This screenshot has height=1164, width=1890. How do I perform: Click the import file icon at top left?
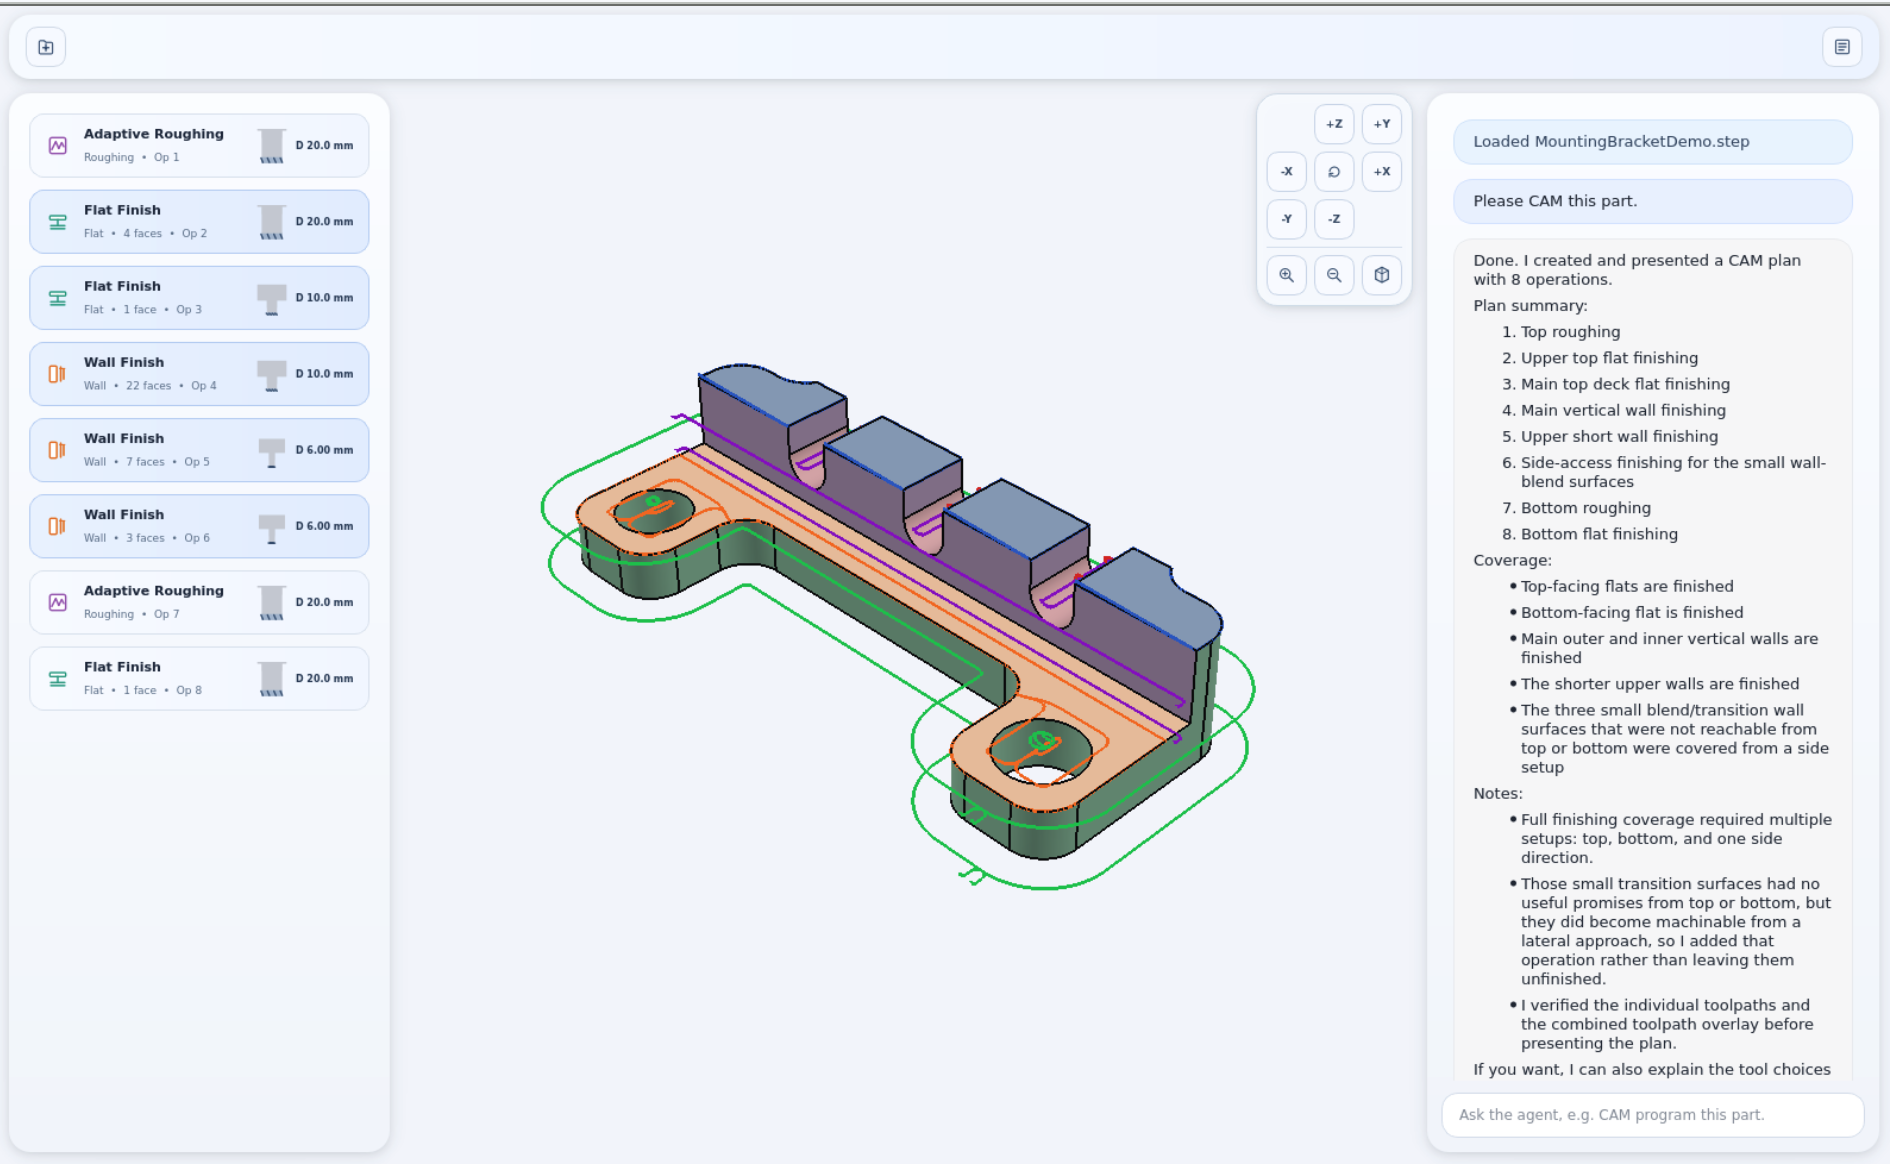(46, 47)
